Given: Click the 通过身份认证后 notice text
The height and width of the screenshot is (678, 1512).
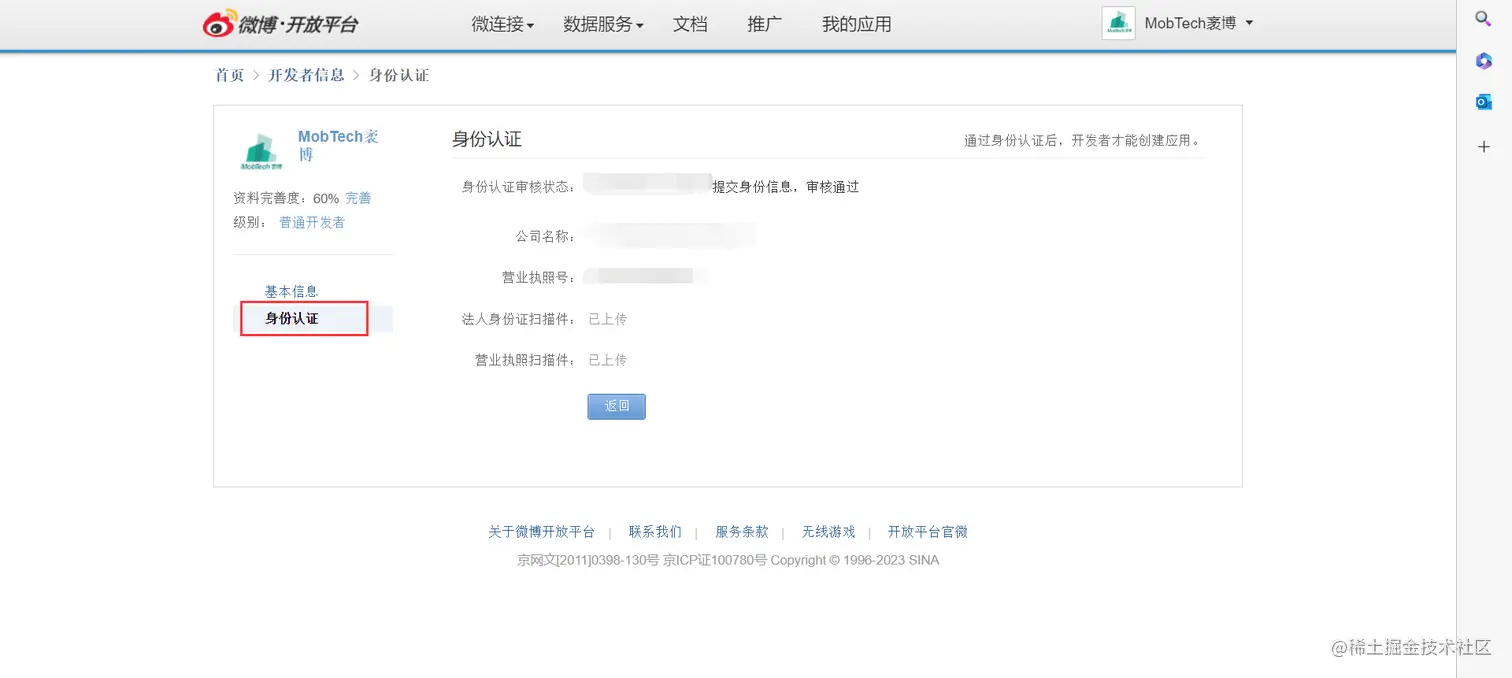Looking at the screenshot, I should 1082,141.
